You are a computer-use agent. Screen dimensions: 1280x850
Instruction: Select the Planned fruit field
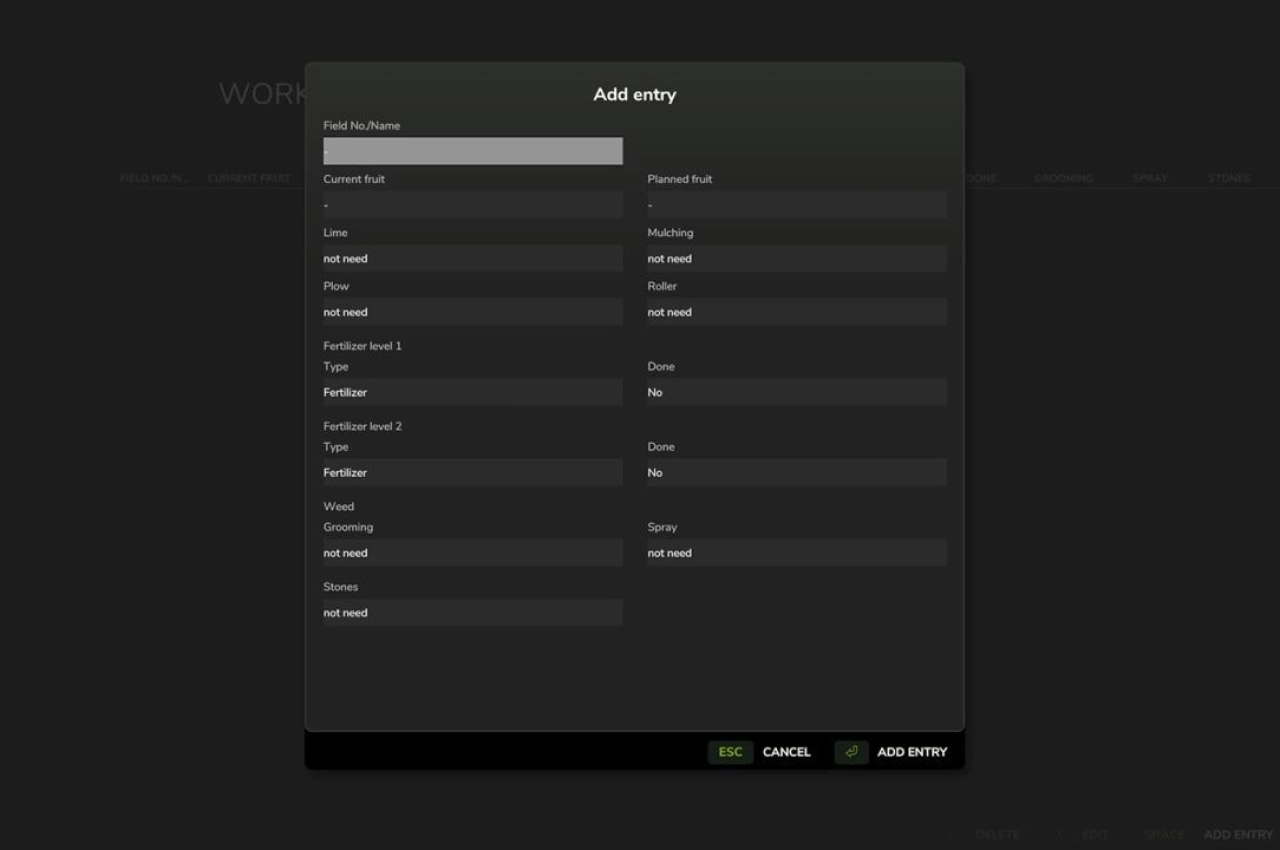pos(796,205)
